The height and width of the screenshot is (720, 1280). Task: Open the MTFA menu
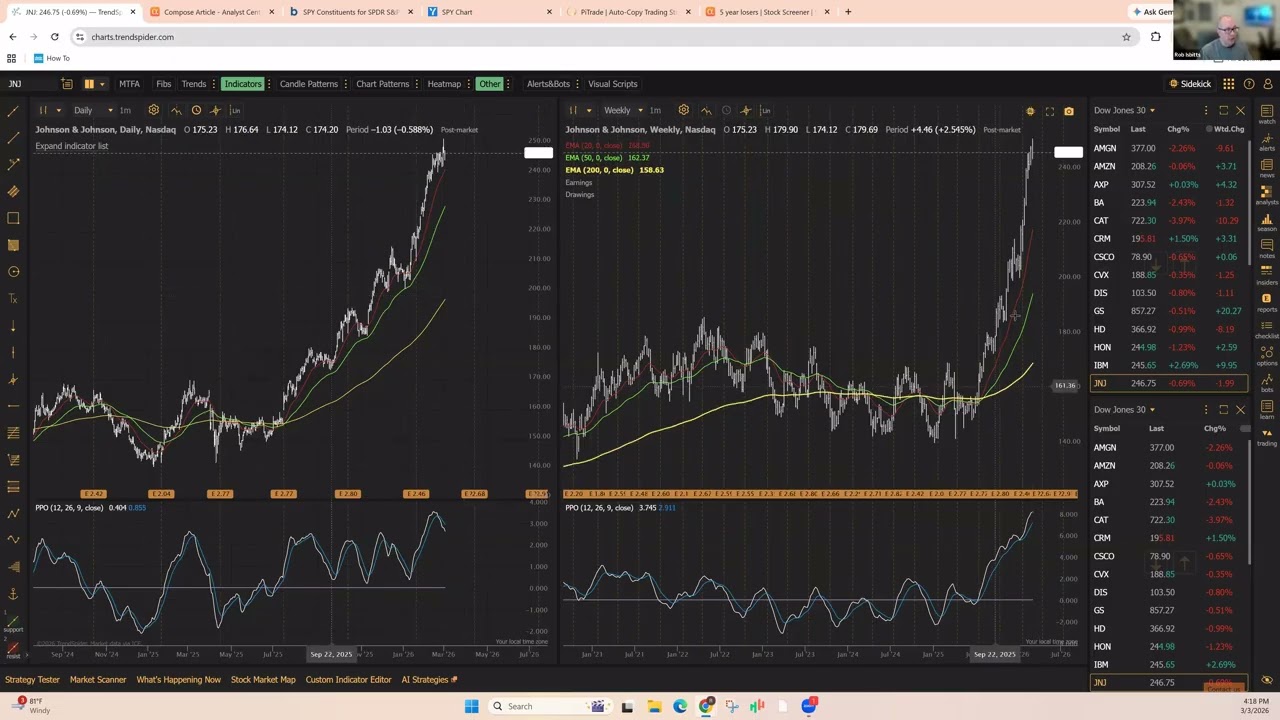tap(129, 84)
